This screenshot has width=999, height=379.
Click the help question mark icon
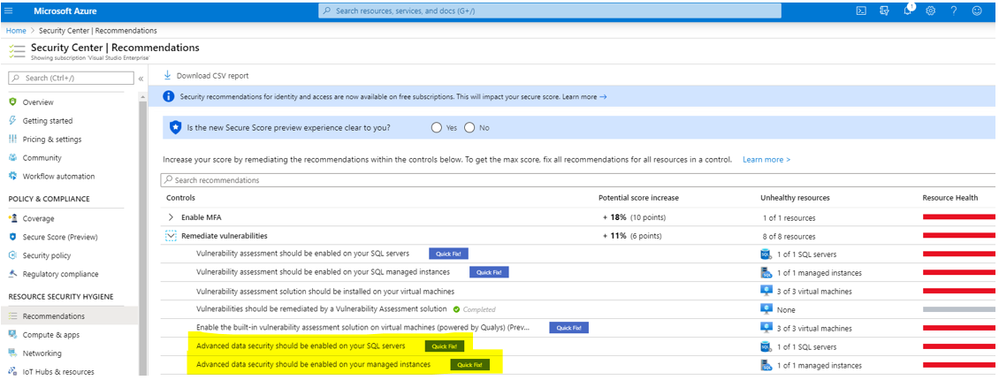coord(954,11)
